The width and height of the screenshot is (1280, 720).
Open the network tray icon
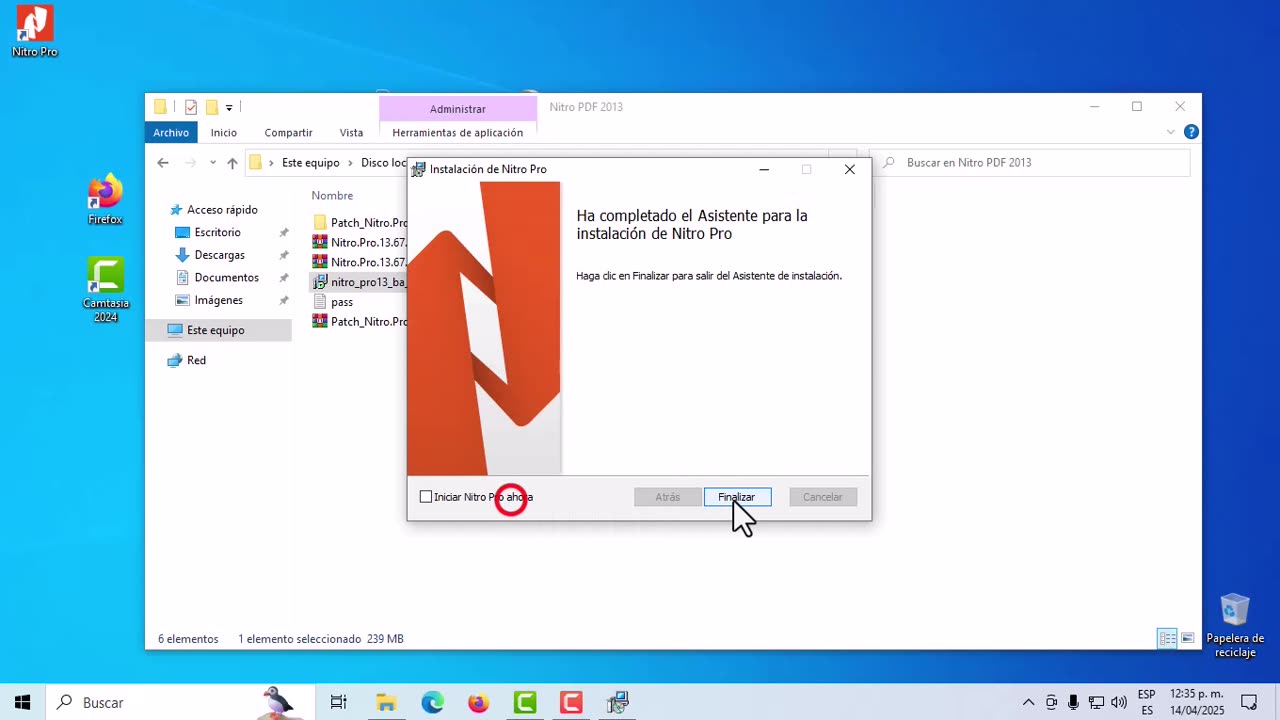coord(1096,703)
